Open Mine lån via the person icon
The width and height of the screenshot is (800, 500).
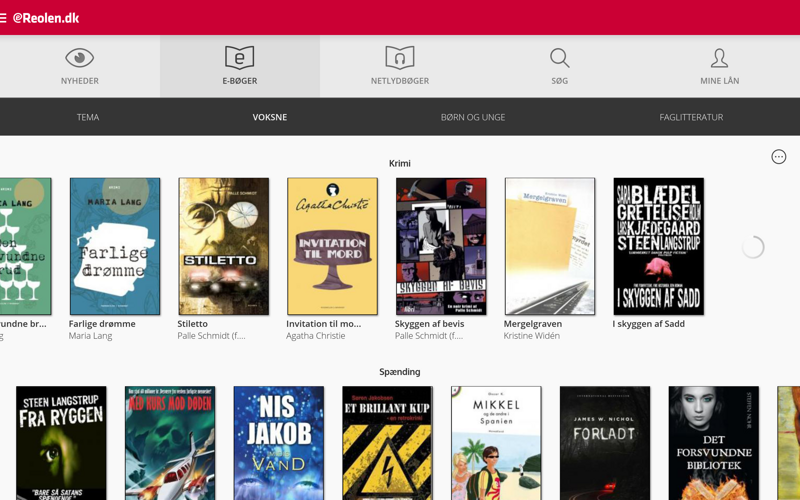pos(719,58)
